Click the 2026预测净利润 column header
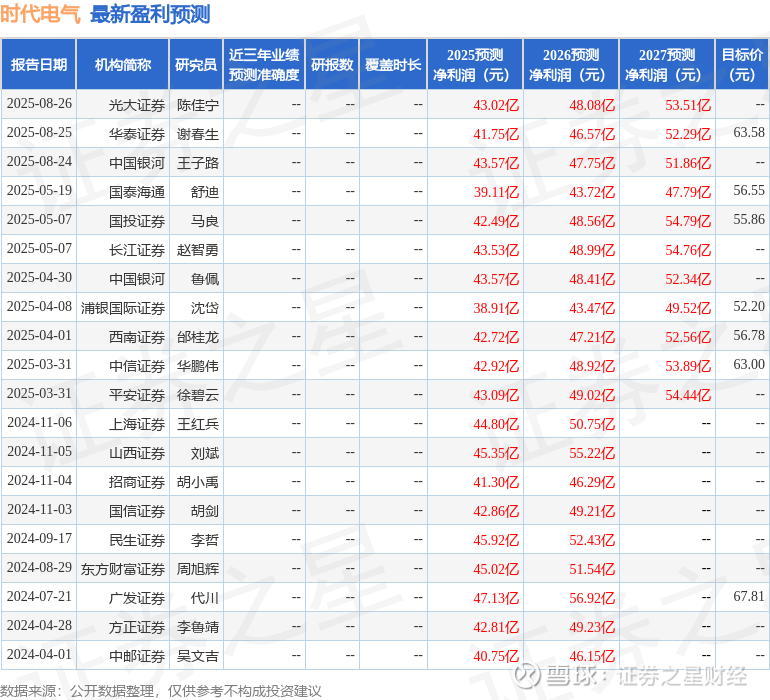The image size is (770, 700). tap(571, 64)
